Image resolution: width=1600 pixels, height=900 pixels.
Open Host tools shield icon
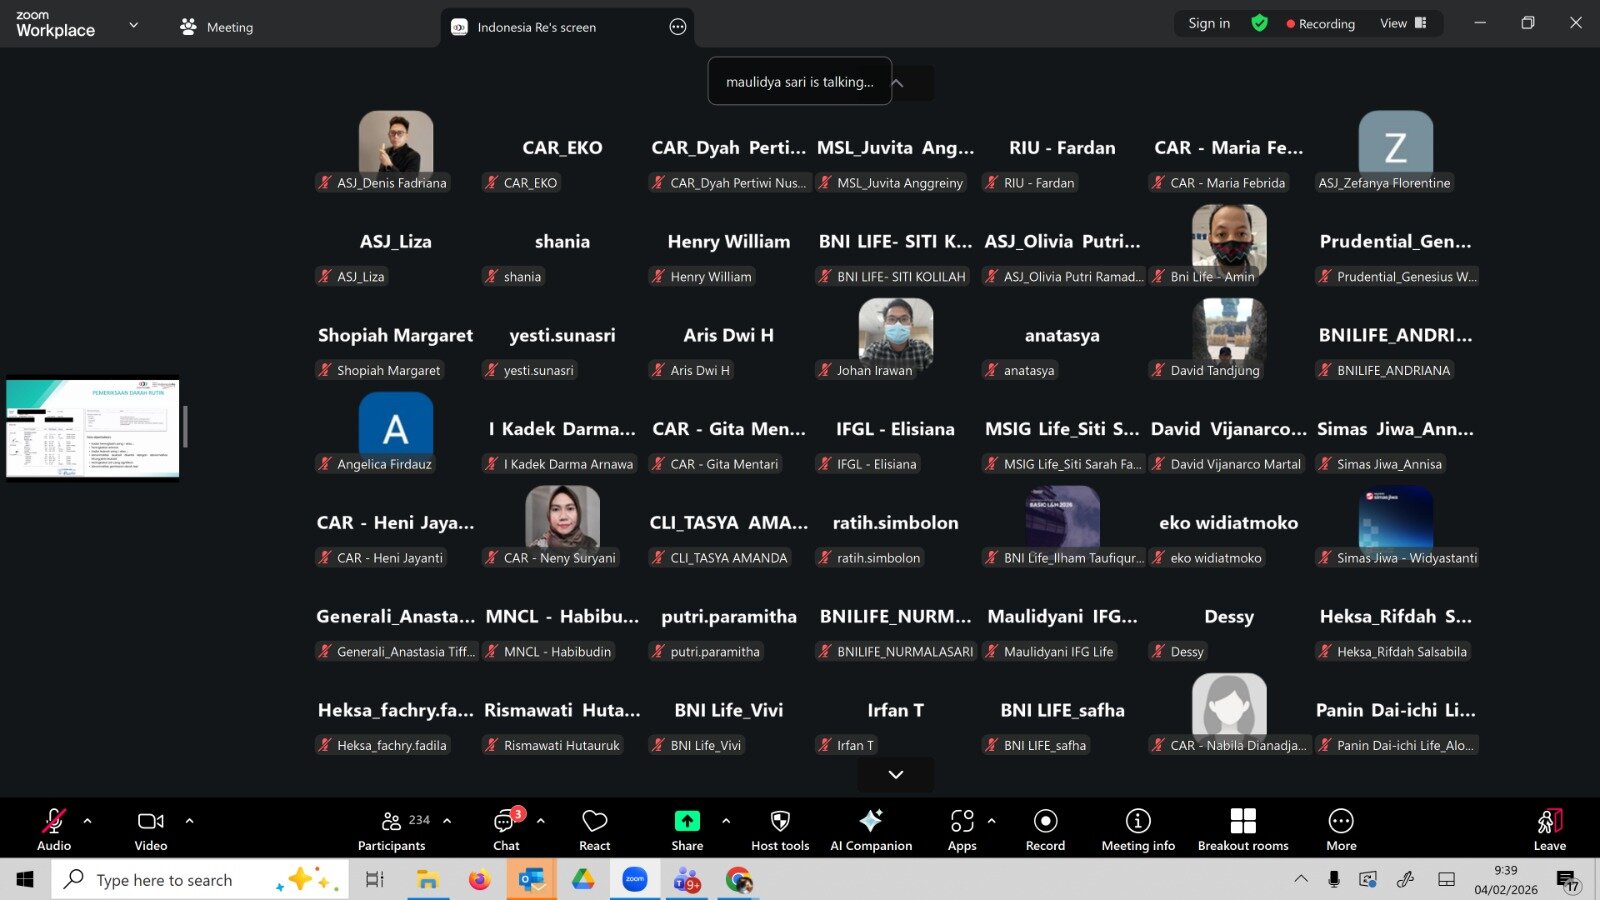(x=780, y=830)
